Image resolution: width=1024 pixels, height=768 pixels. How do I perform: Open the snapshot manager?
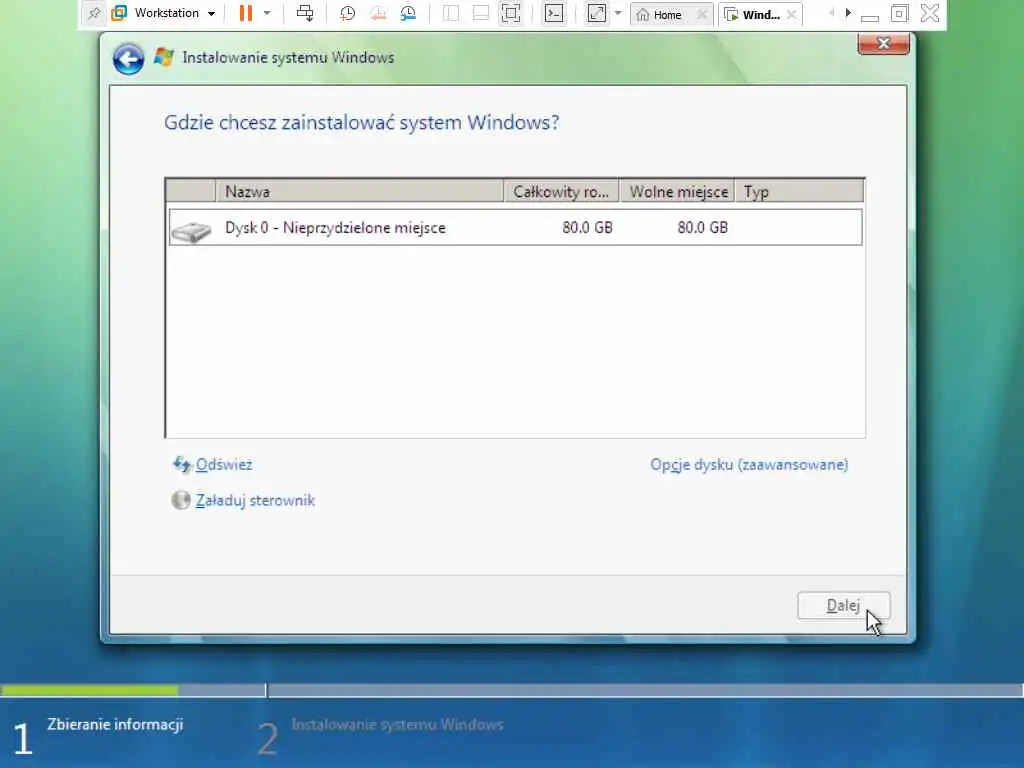pyautogui.click(x=409, y=13)
